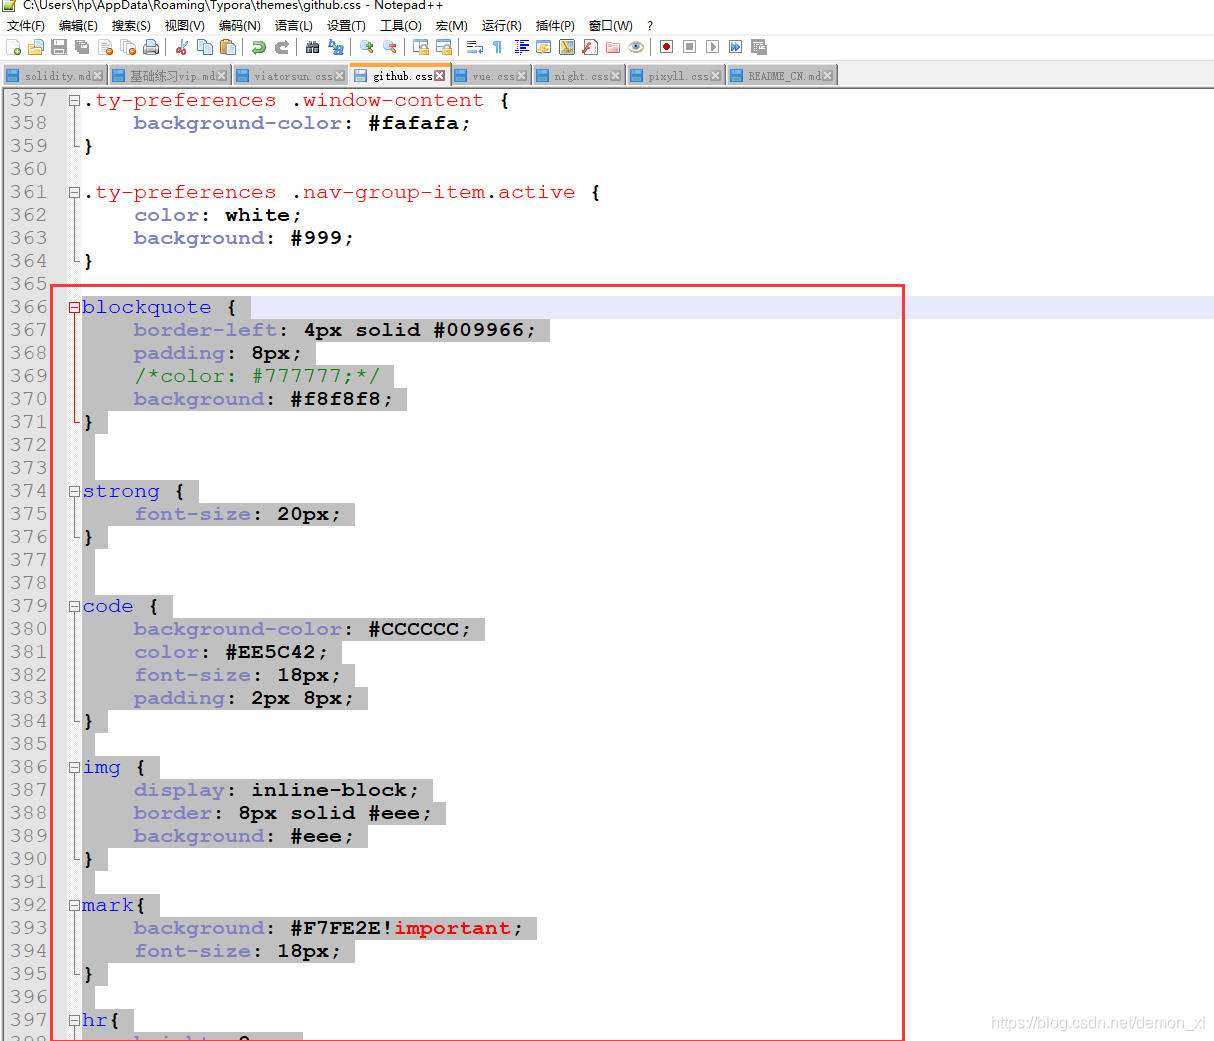1214x1041 pixels.
Task: Undo last edit with green arrow
Action: [x=258, y=47]
